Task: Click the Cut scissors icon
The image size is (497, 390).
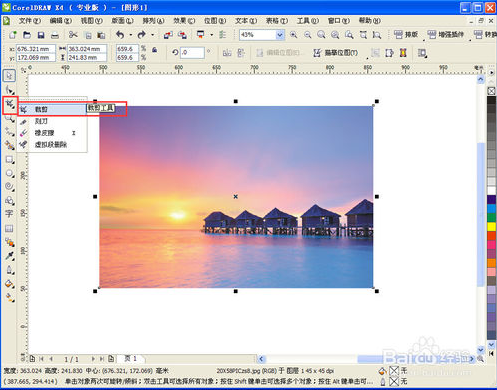Action: 73,35
